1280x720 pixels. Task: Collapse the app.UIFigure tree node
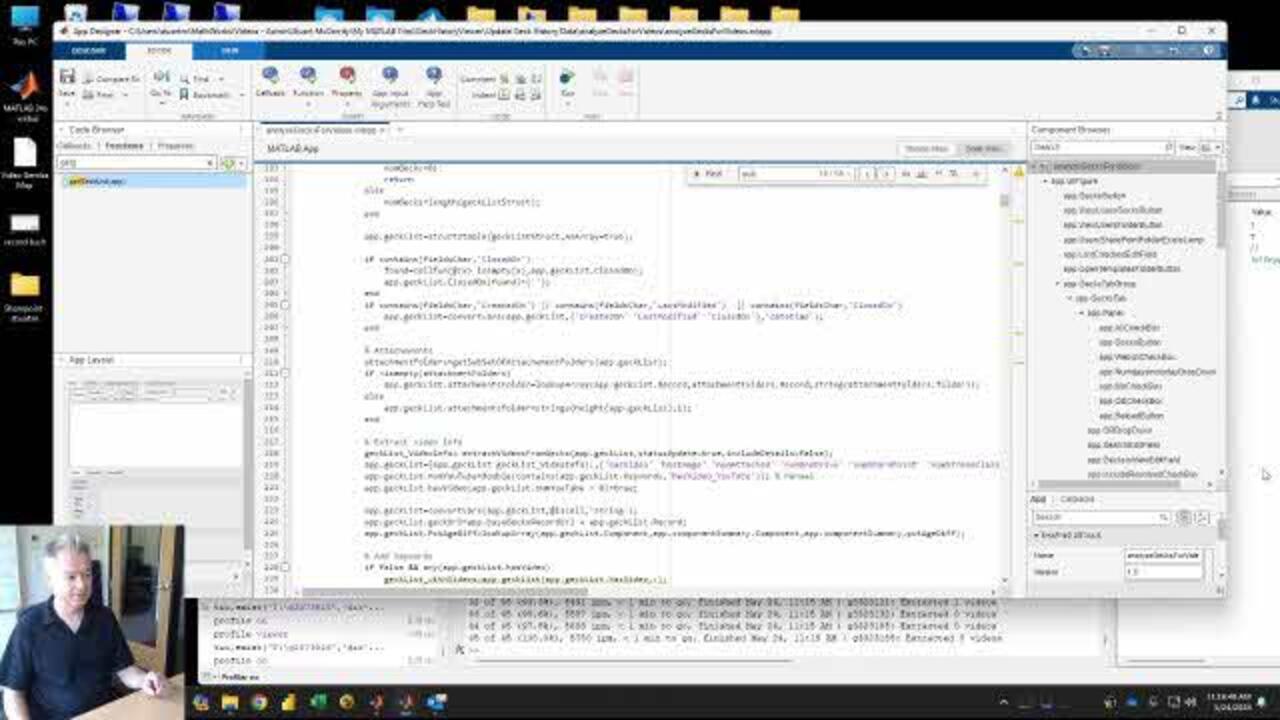click(1046, 182)
